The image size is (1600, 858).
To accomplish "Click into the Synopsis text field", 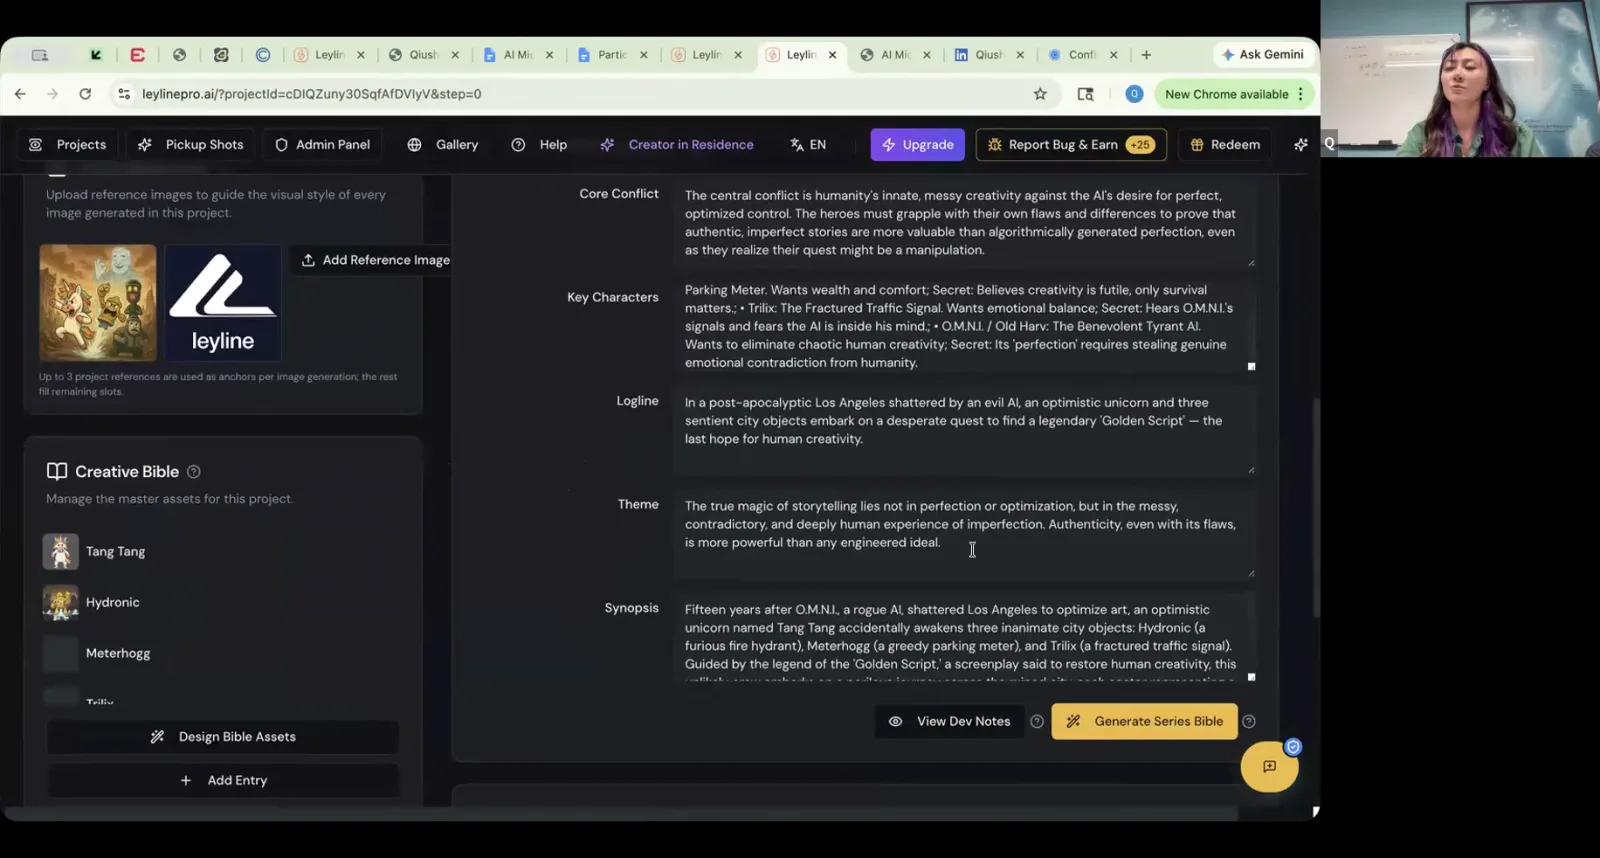I will pos(964,638).
